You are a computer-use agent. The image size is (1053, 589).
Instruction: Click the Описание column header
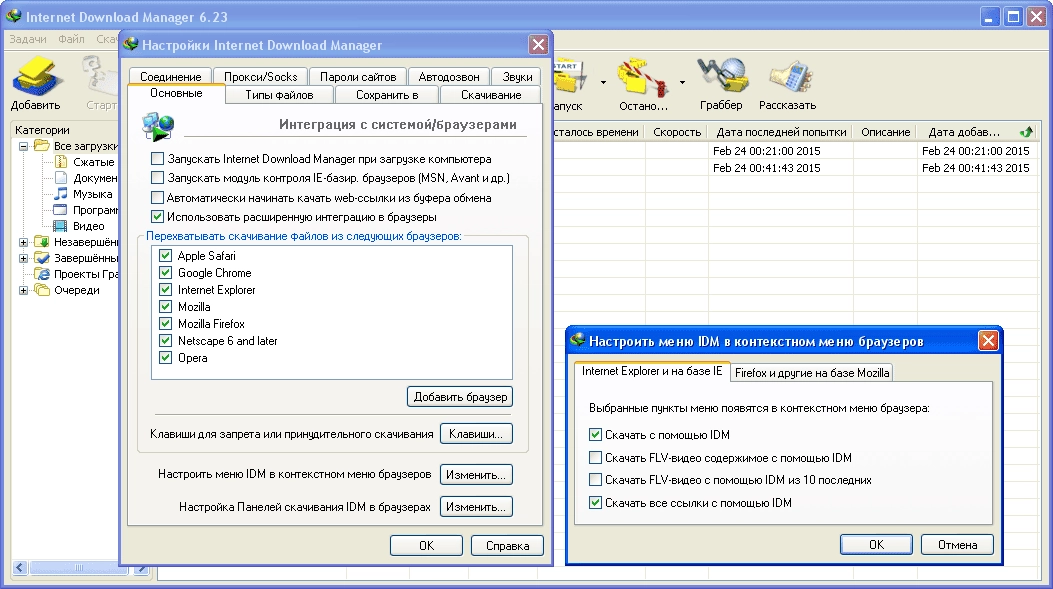pos(886,132)
